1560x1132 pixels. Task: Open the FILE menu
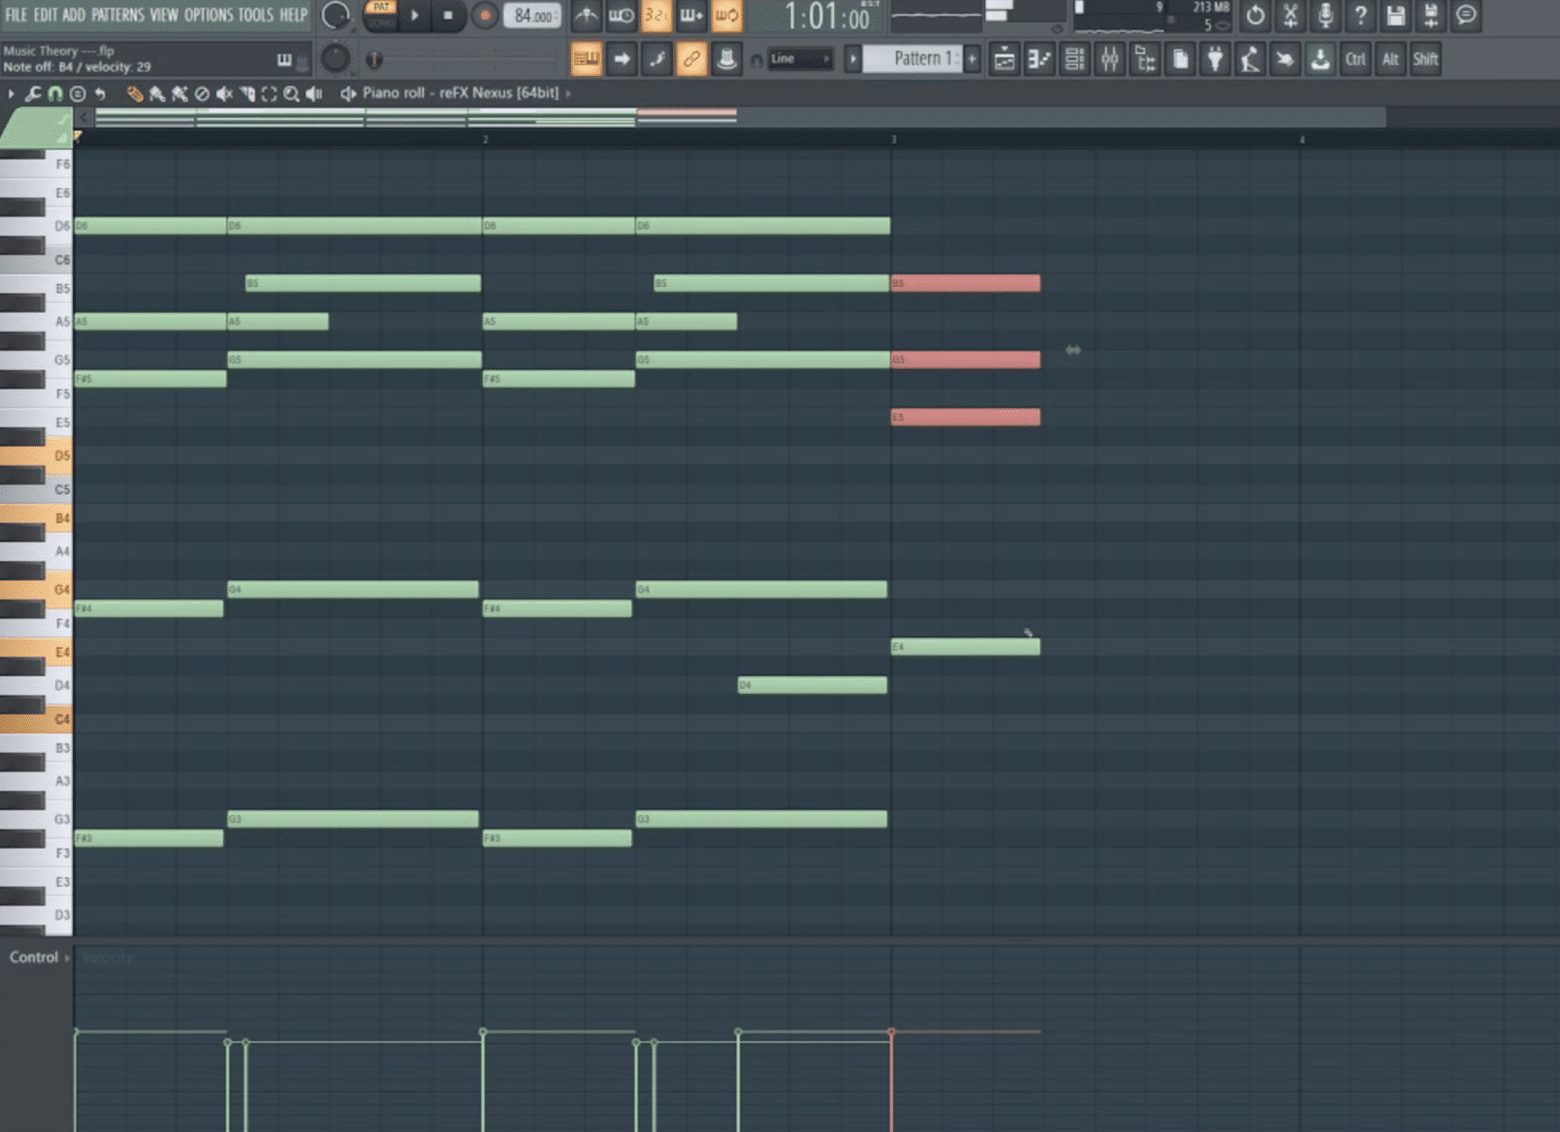click(x=16, y=15)
